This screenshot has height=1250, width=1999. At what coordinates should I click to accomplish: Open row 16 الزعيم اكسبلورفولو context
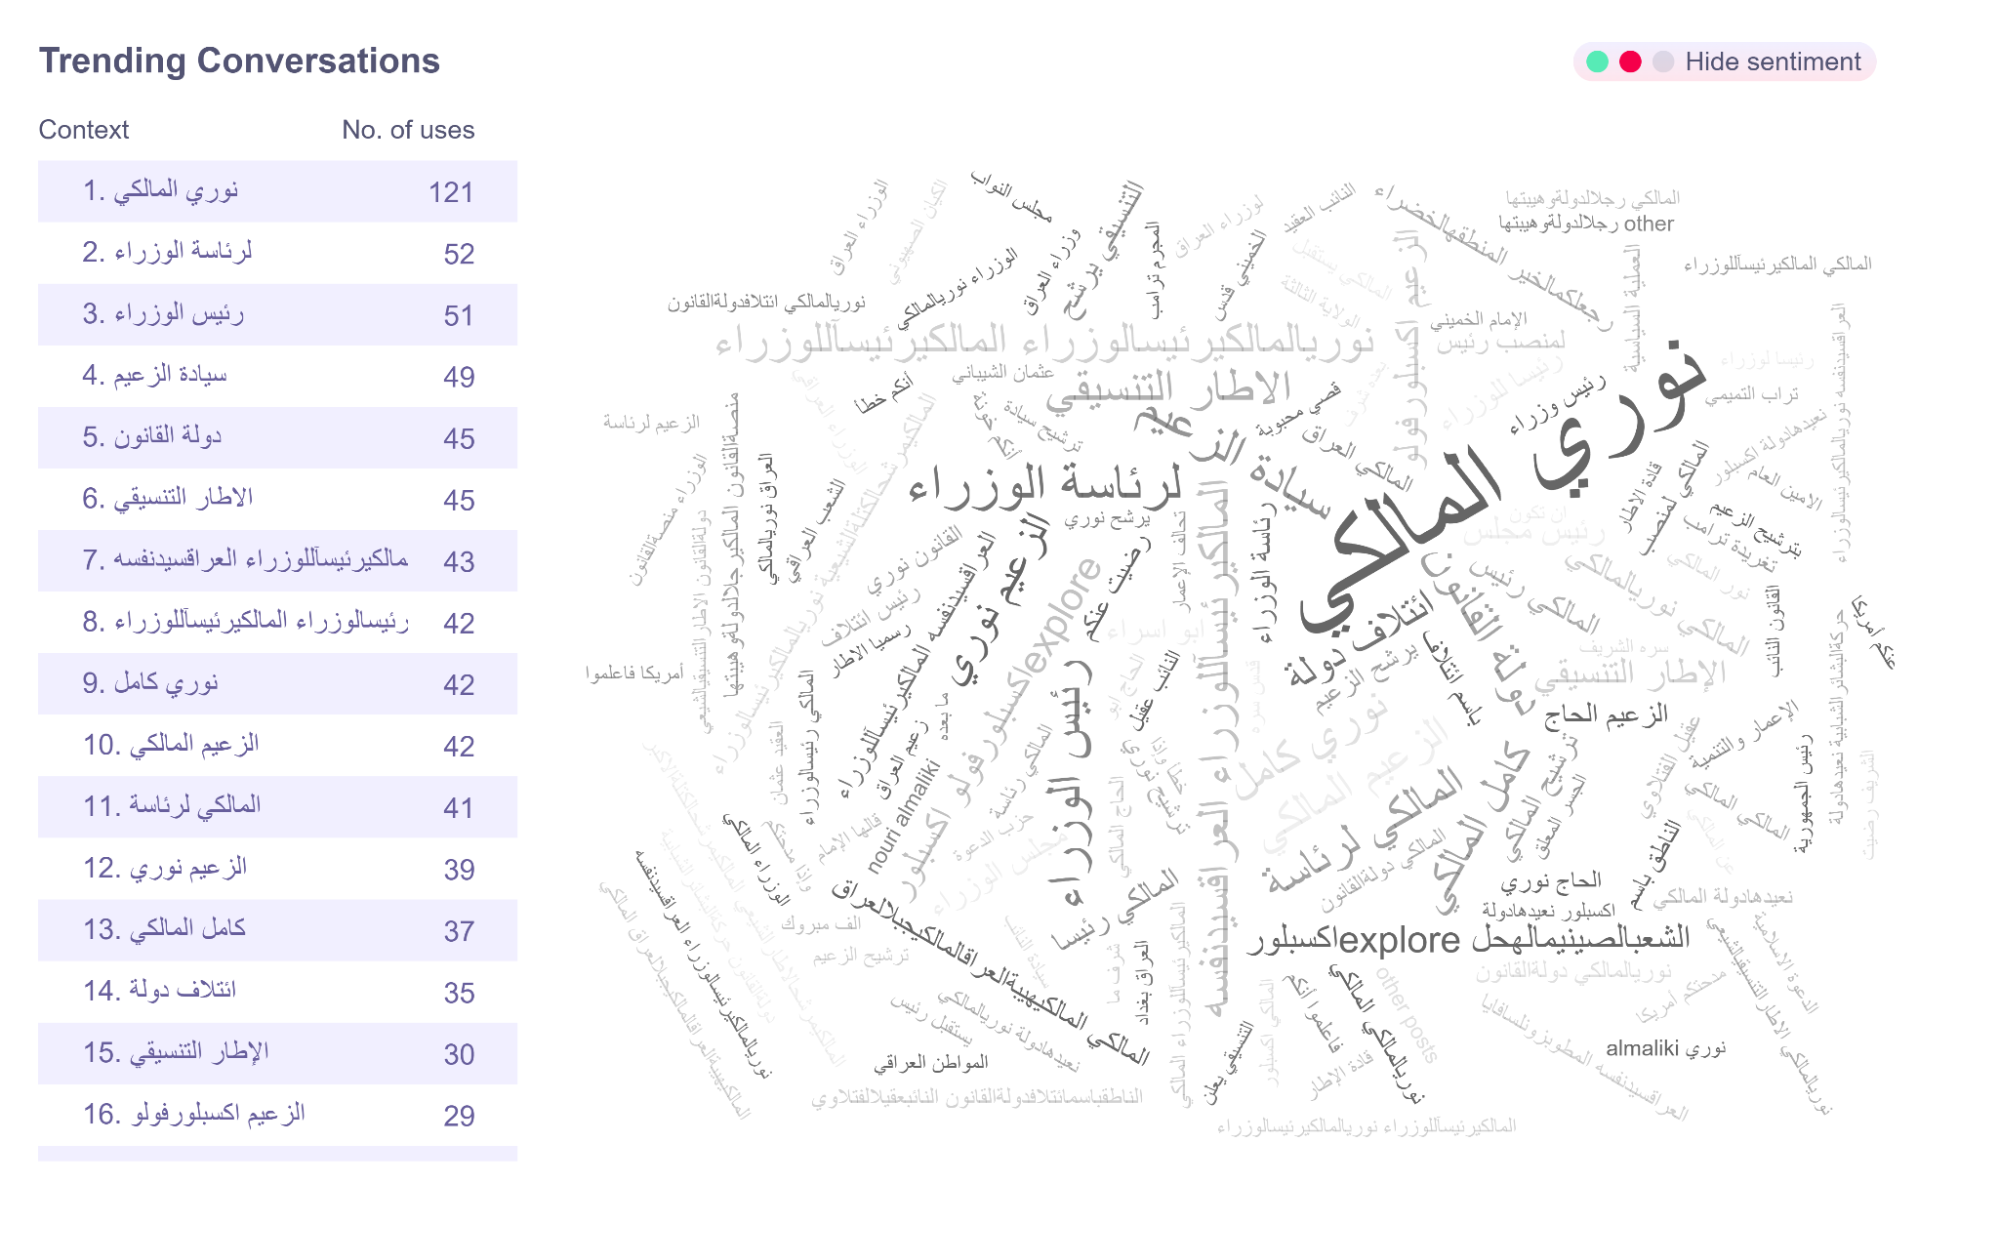[277, 1115]
